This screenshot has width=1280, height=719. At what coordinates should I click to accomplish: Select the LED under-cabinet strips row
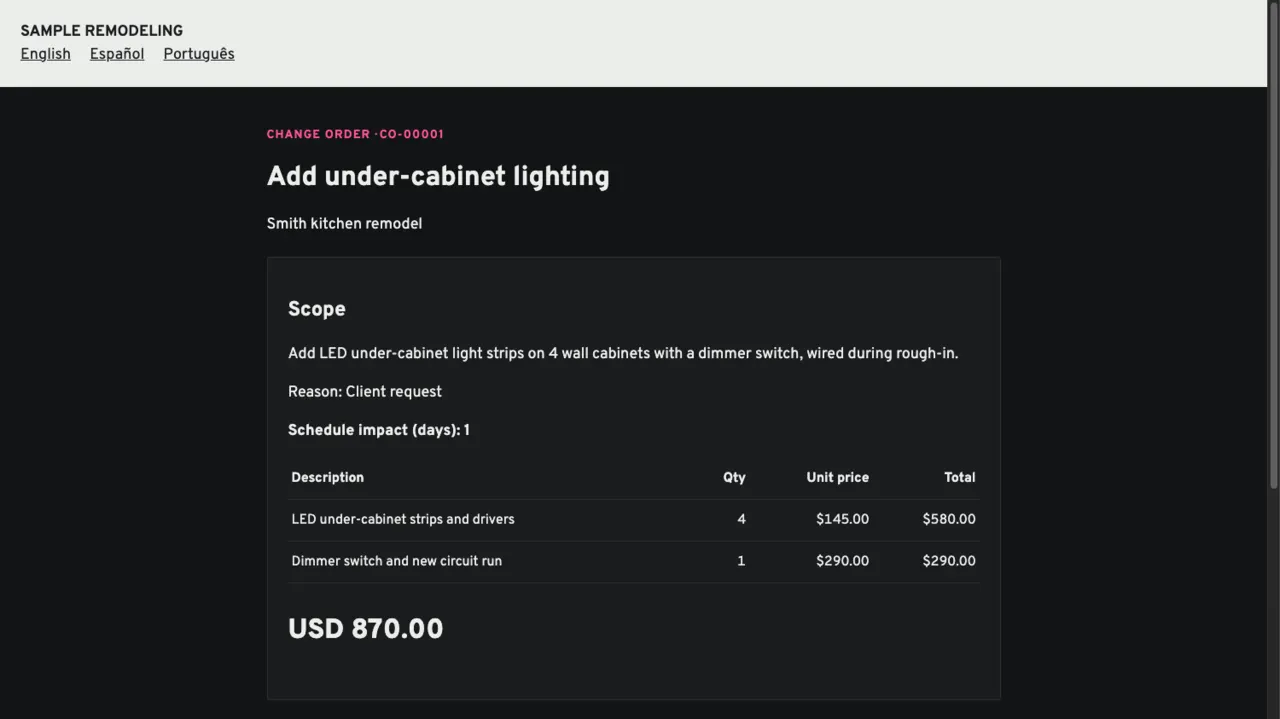(634, 520)
